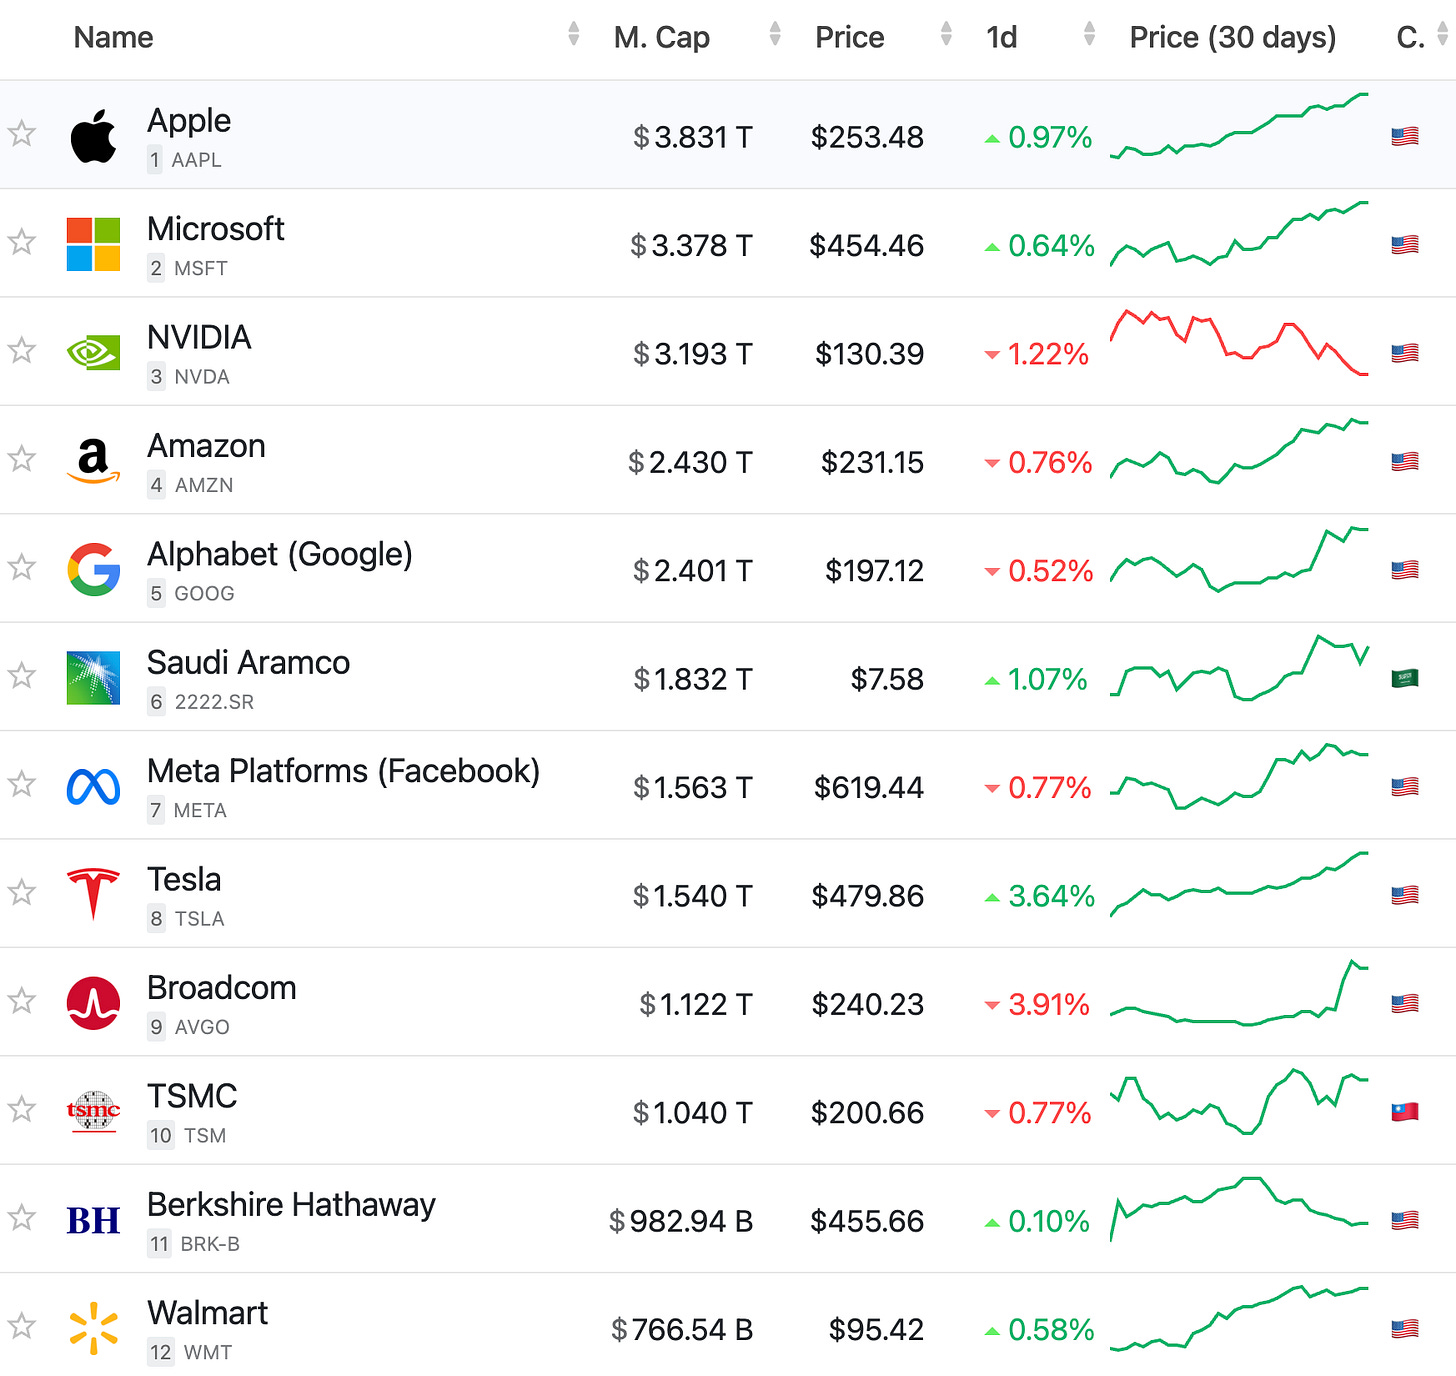Click the NVIDIA green eye logo
The image size is (1456, 1376).
pos(93,353)
